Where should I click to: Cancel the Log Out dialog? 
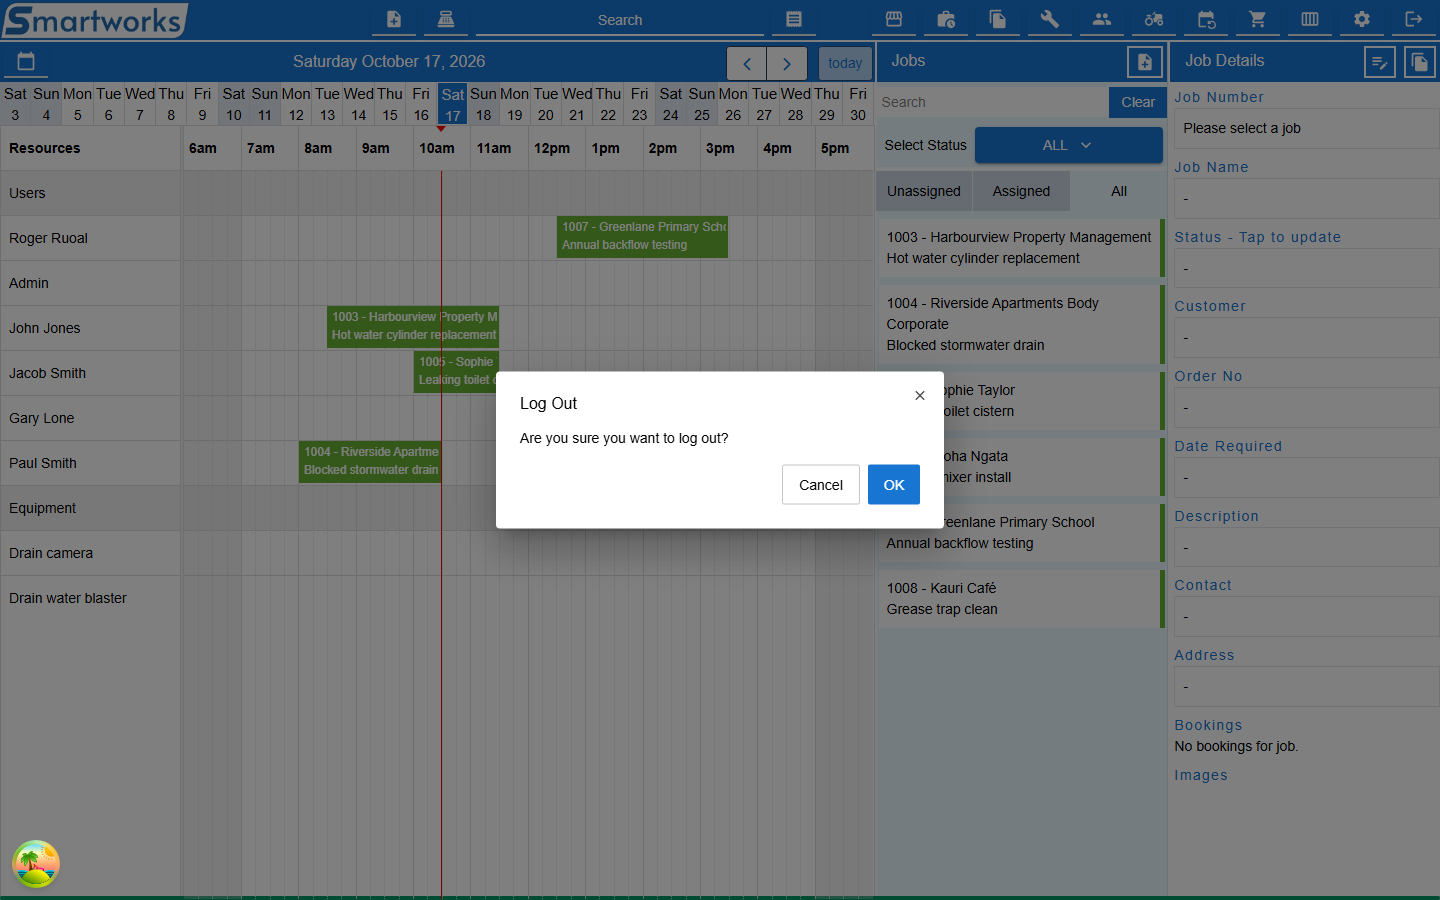[820, 485]
